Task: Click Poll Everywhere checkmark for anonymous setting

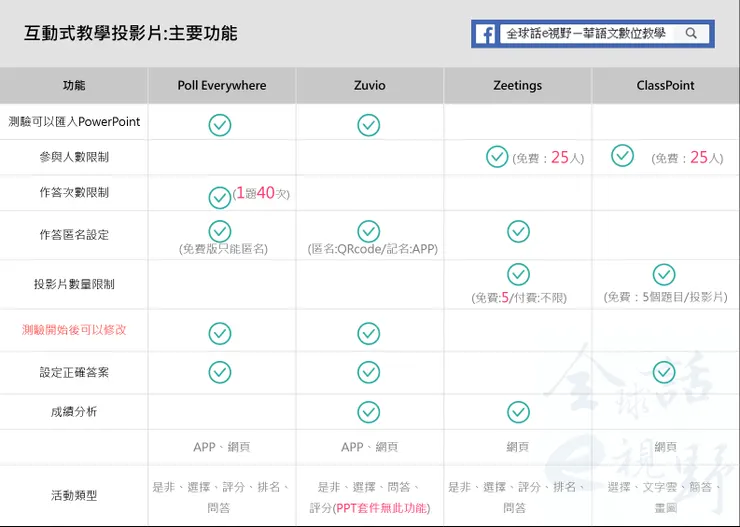Action: [220, 231]
